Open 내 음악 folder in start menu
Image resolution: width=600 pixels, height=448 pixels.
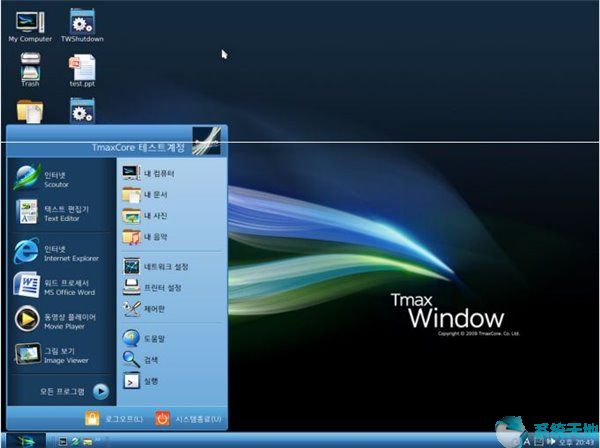(145, 236)
